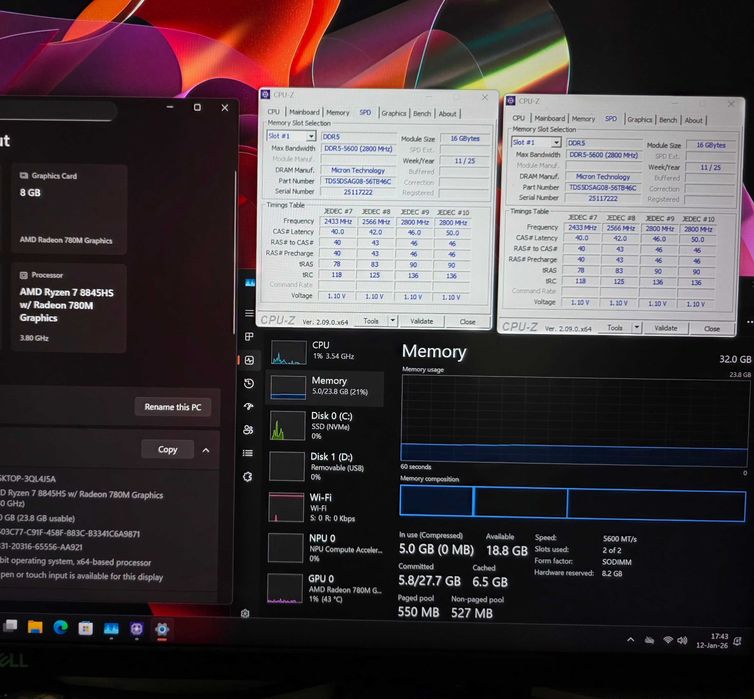Click the purple round app icon on taskbar

[x=137, y=629]
